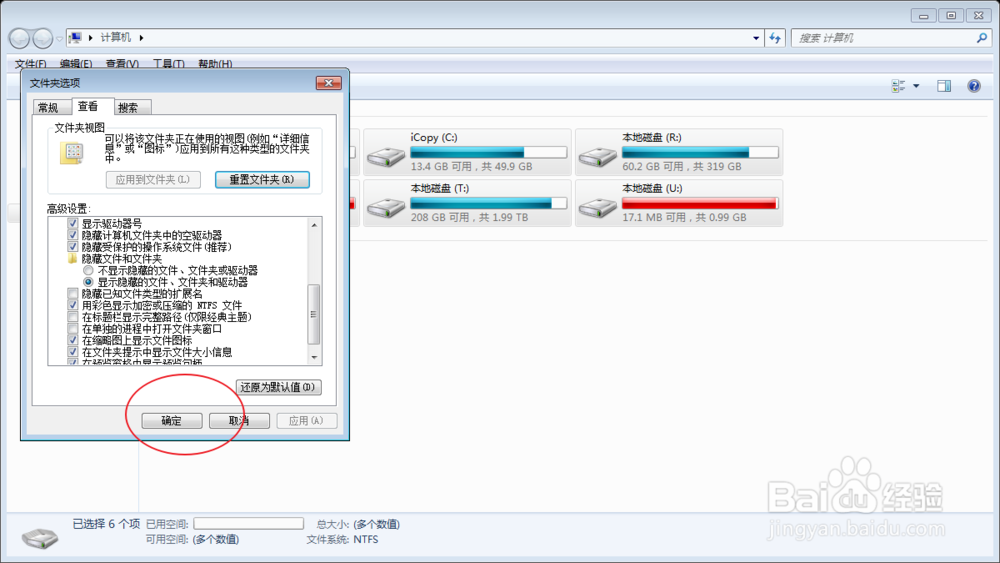Click the computer icon in address bar

tap(75, 38)
